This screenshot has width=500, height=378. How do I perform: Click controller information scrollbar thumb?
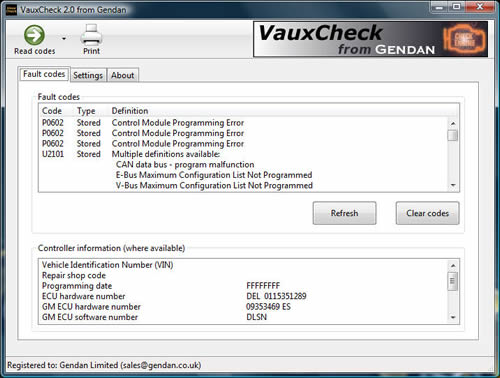pyautogui.click(x=453, y=281)
